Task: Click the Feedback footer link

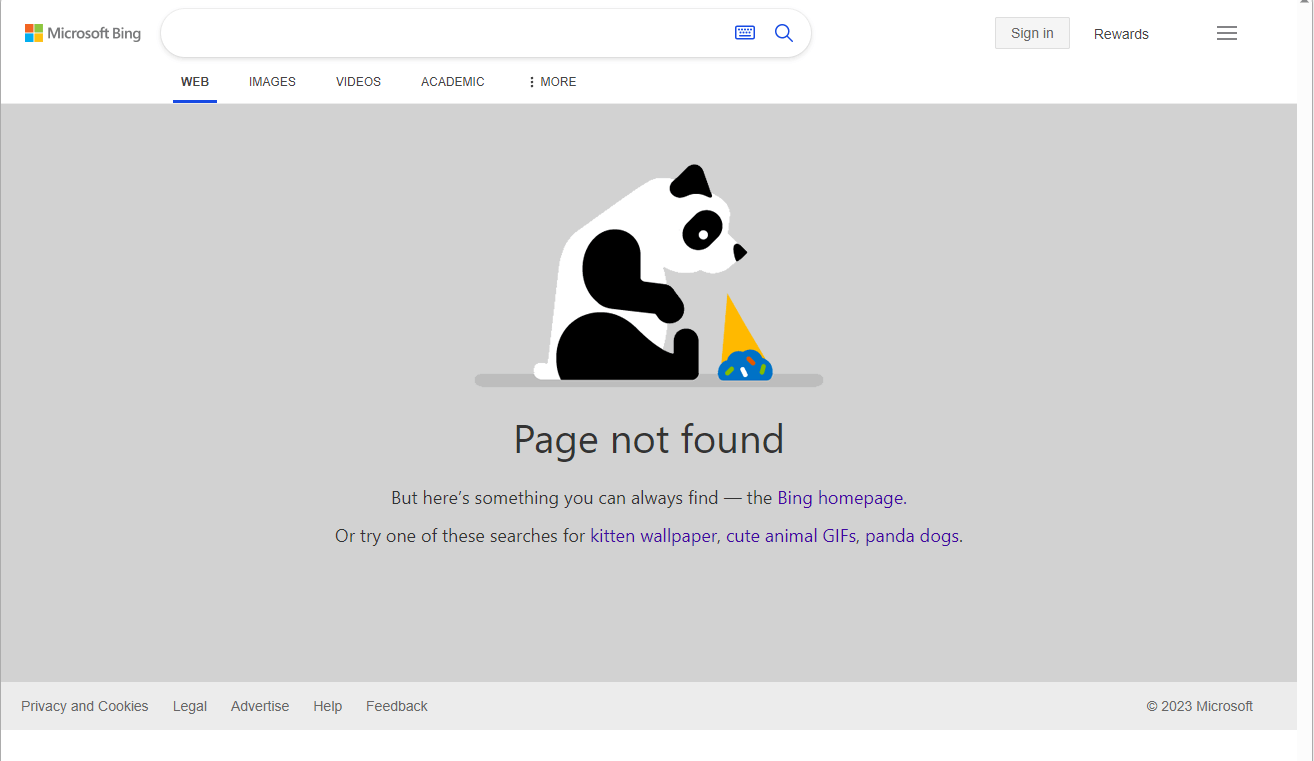Action: [397, 706]
